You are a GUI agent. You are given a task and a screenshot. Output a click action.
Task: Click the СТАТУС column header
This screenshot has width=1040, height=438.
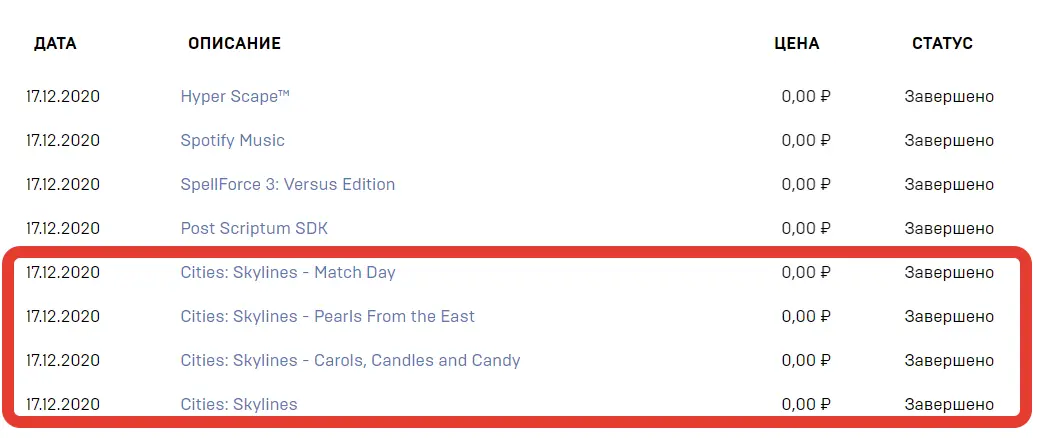pyautogui.click(x=942, y=44)
